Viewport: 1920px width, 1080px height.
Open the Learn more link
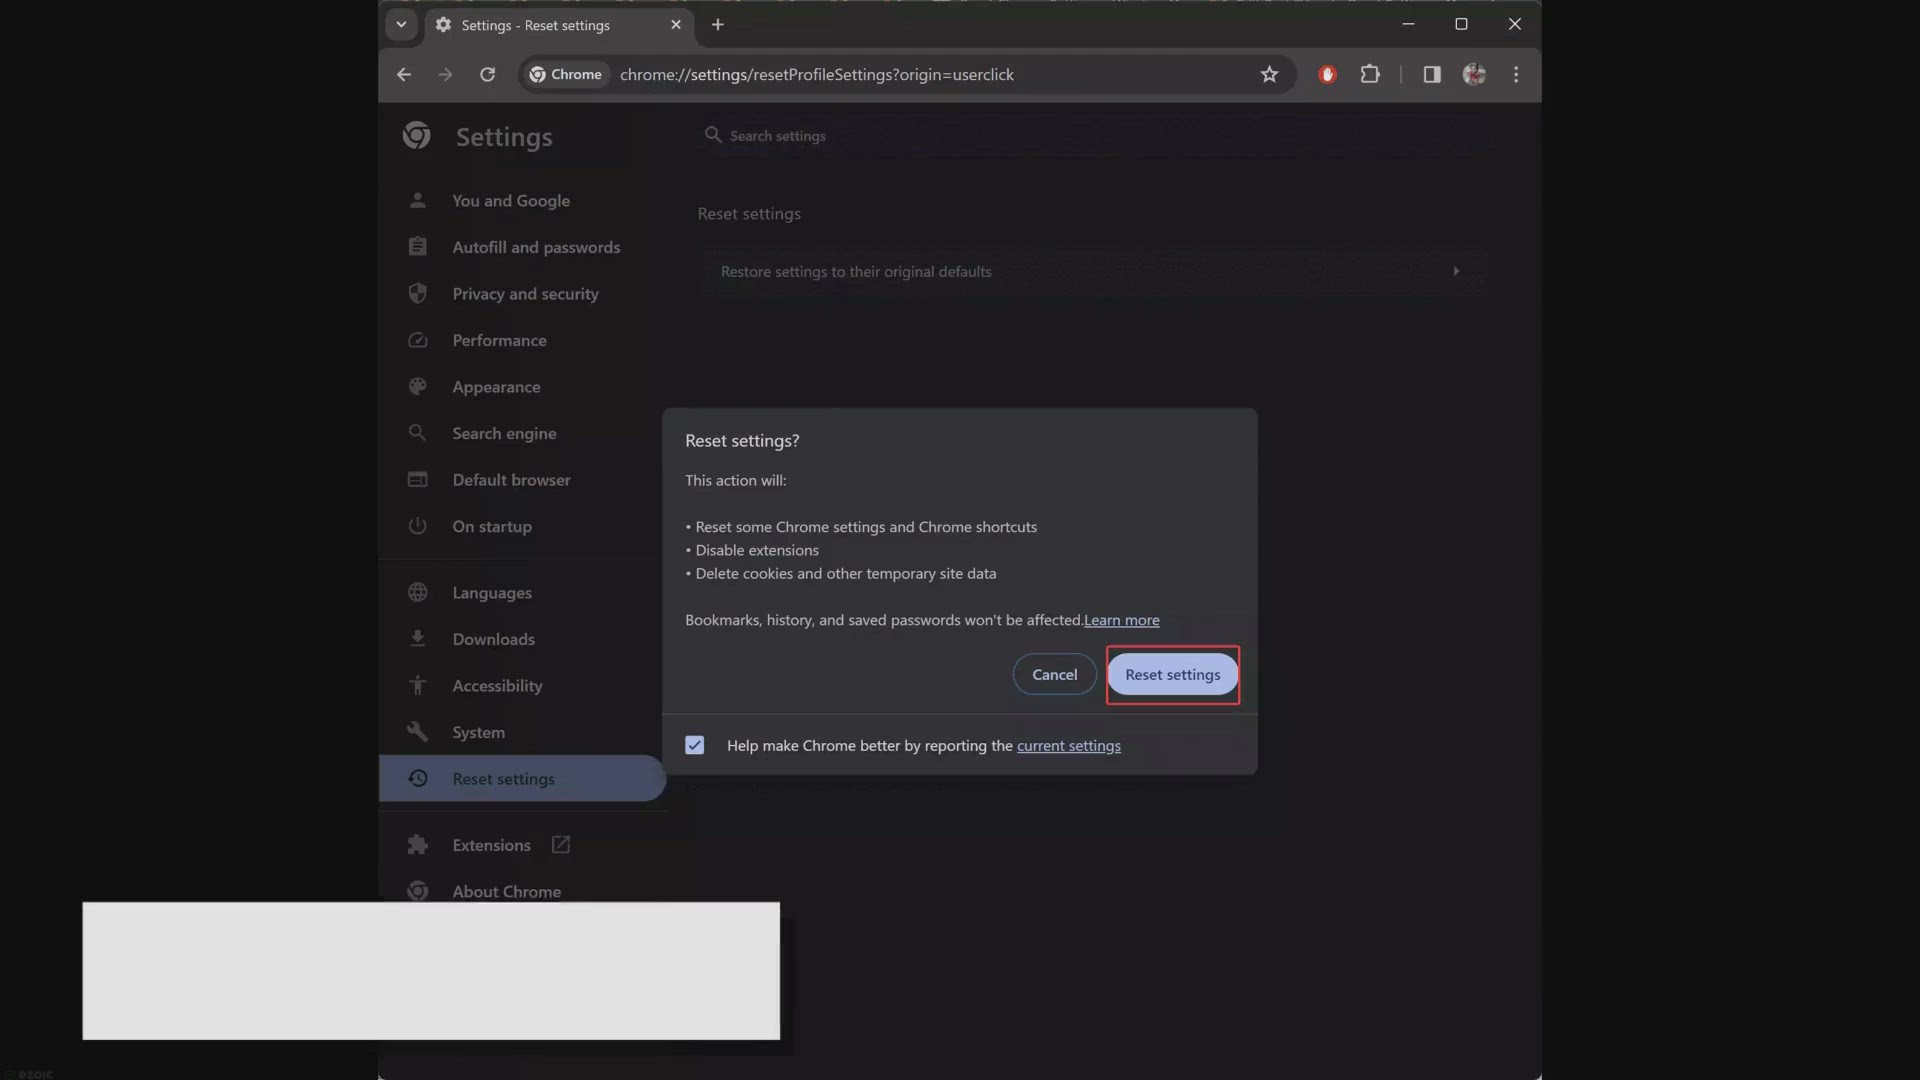point(1121,620)
